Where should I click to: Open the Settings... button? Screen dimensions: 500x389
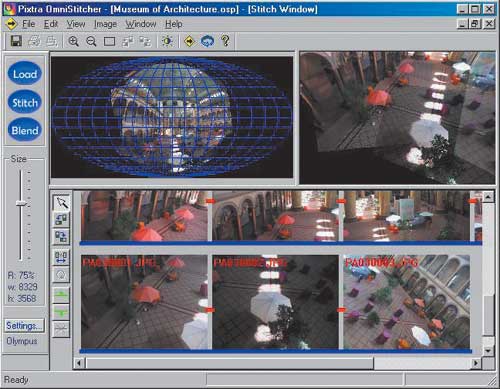pos(24,325)
